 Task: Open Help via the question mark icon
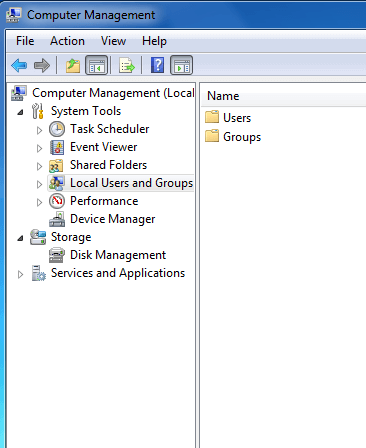click(157, 65)
